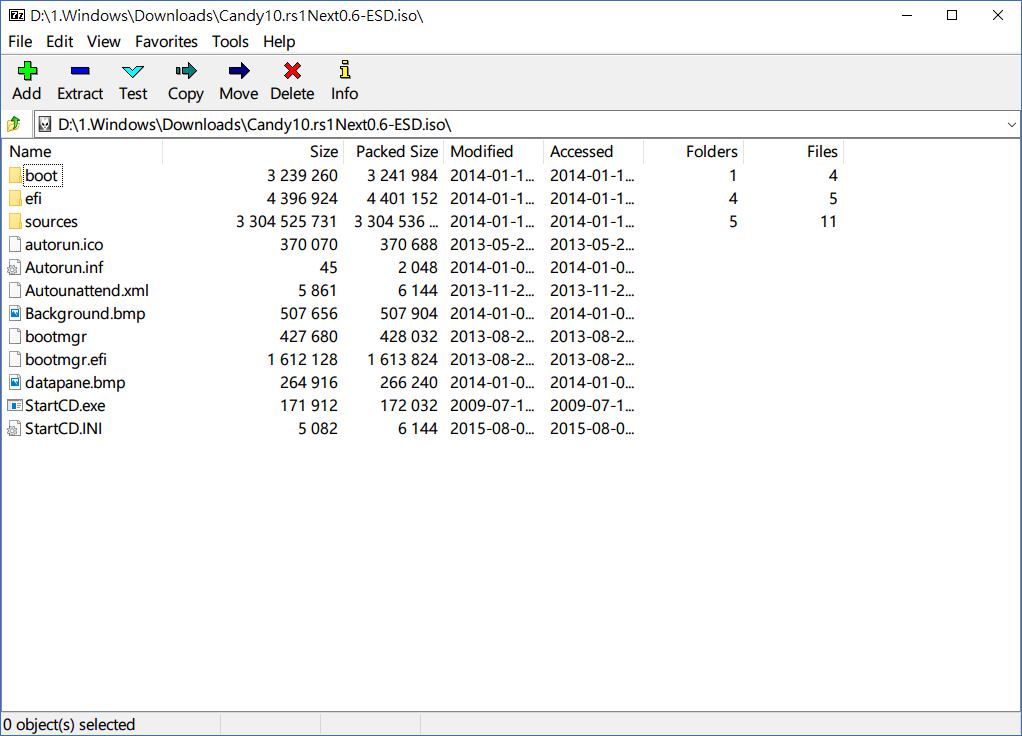
Task: Sort by the Accessed column header
Action: (x=593, y=151)
